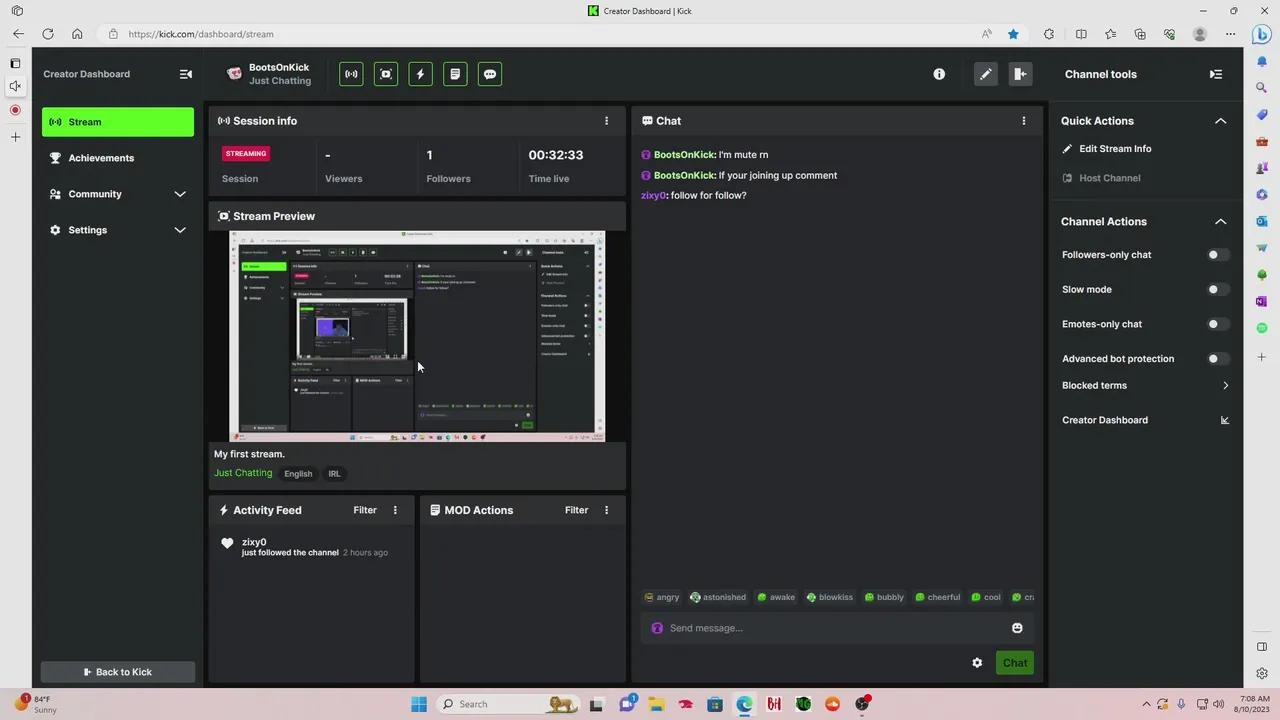Select the lightning quick-actions icon
1280x720 pixels.
(420, 73)
